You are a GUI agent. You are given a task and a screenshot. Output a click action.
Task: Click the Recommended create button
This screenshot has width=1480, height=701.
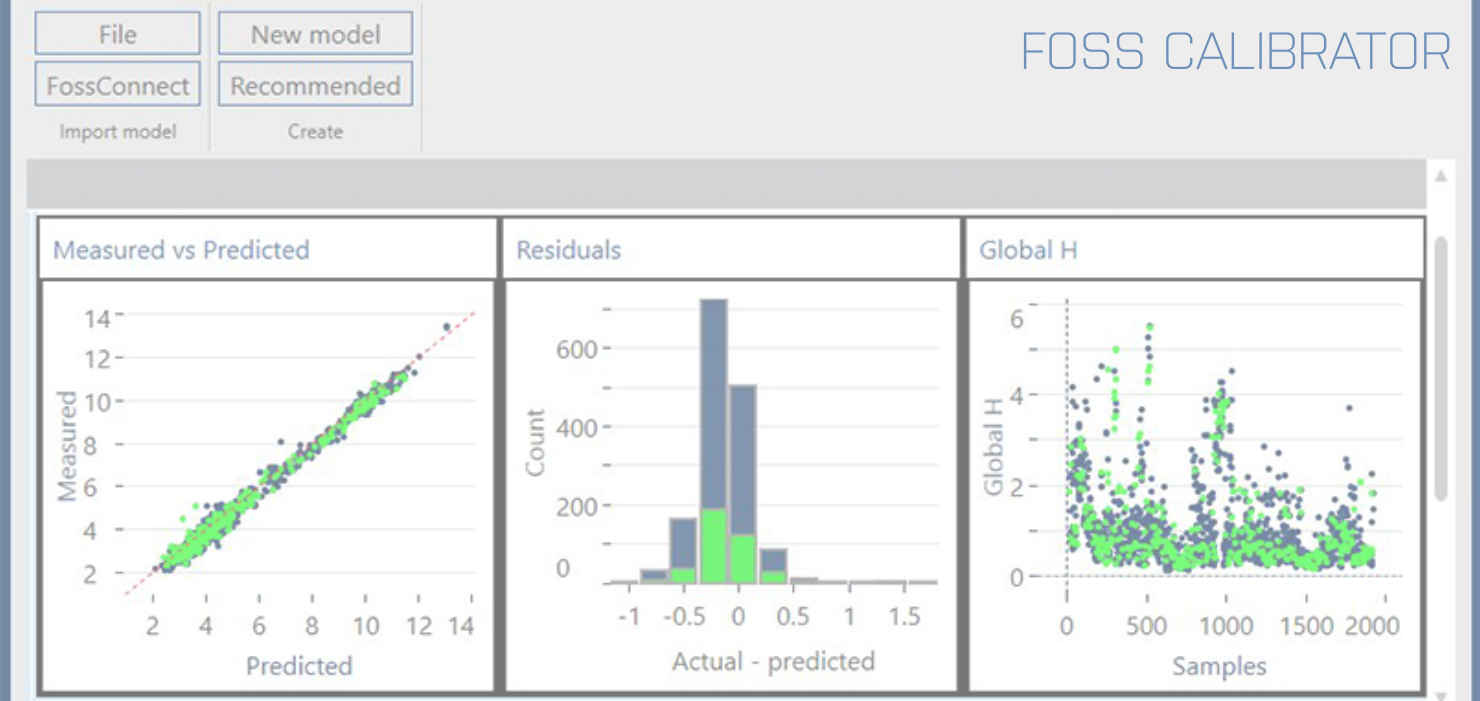coord(315,85)
